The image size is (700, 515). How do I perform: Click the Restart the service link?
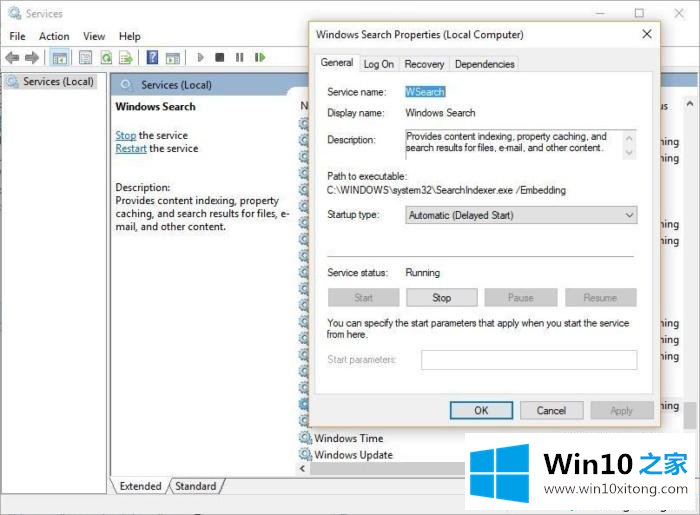[131, 149]
